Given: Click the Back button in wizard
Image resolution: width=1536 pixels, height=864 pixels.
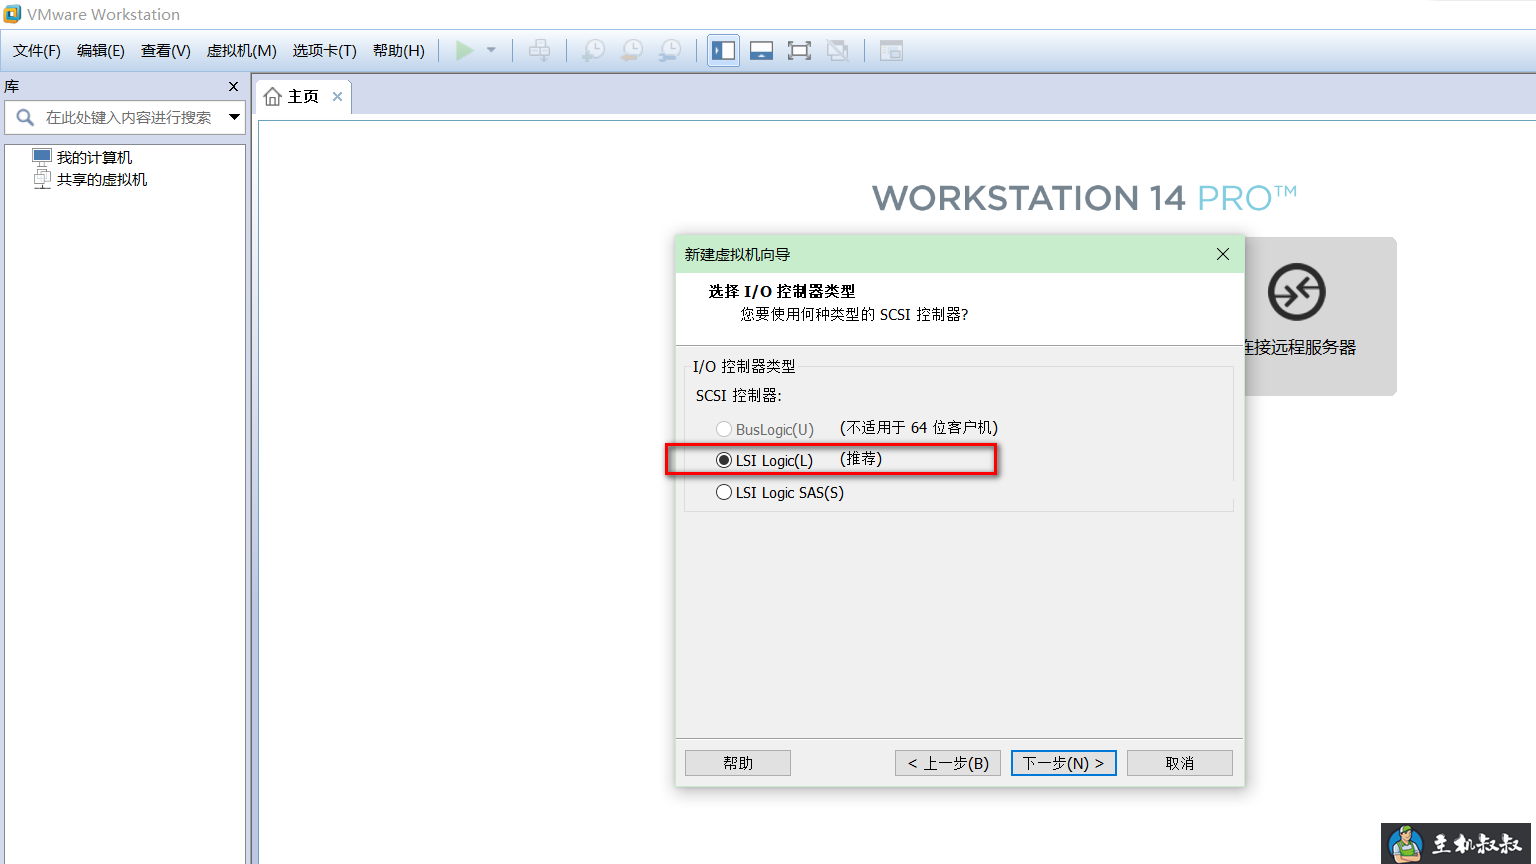Looking at the screenshot, I should tap(948, 763).
